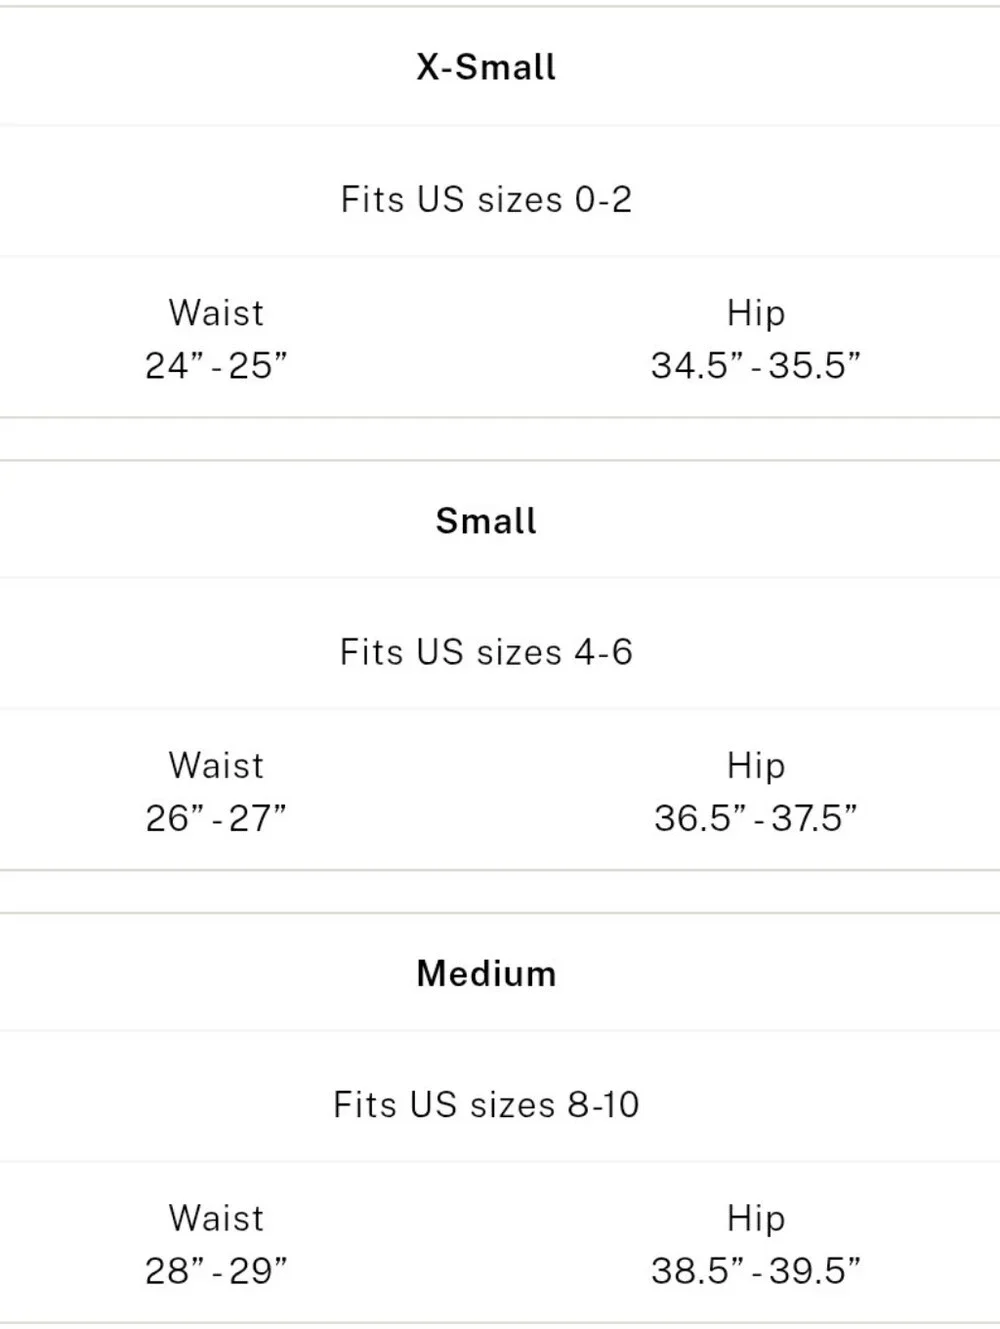Viewport: 1000px width, 1329px height.
Task: Select the X-Small size heading
Action: coord(486,67)
